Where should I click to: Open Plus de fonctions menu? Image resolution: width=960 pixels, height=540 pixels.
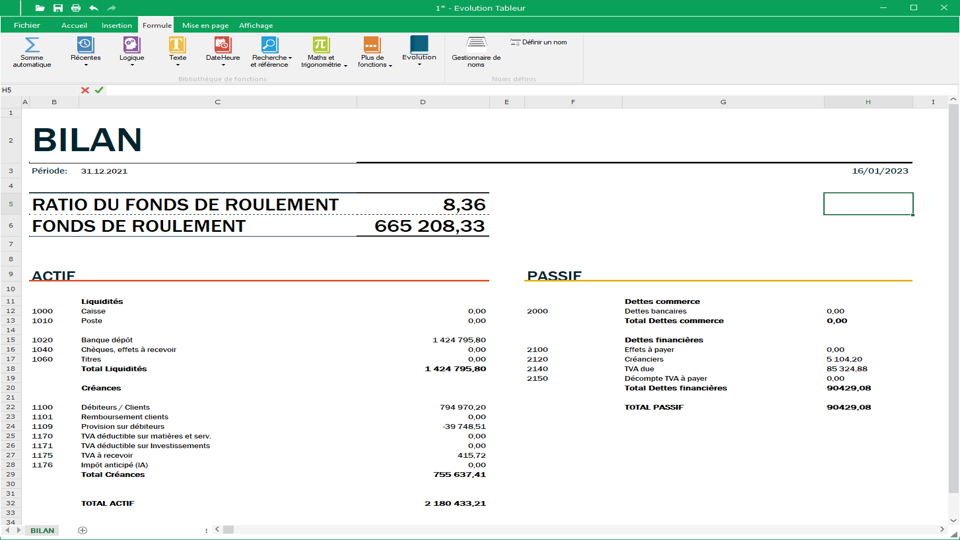pyautogui.click(x=373, y=52)
